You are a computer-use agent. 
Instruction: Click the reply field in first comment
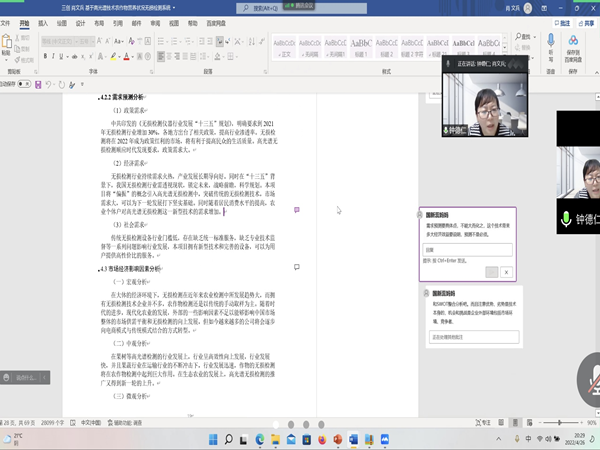pyautogui.click(x=470, y=250)
